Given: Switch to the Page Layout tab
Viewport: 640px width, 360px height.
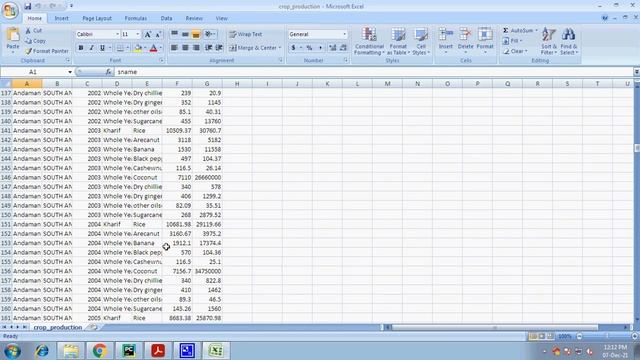Looking at the screenshot, I should [97, 18].
